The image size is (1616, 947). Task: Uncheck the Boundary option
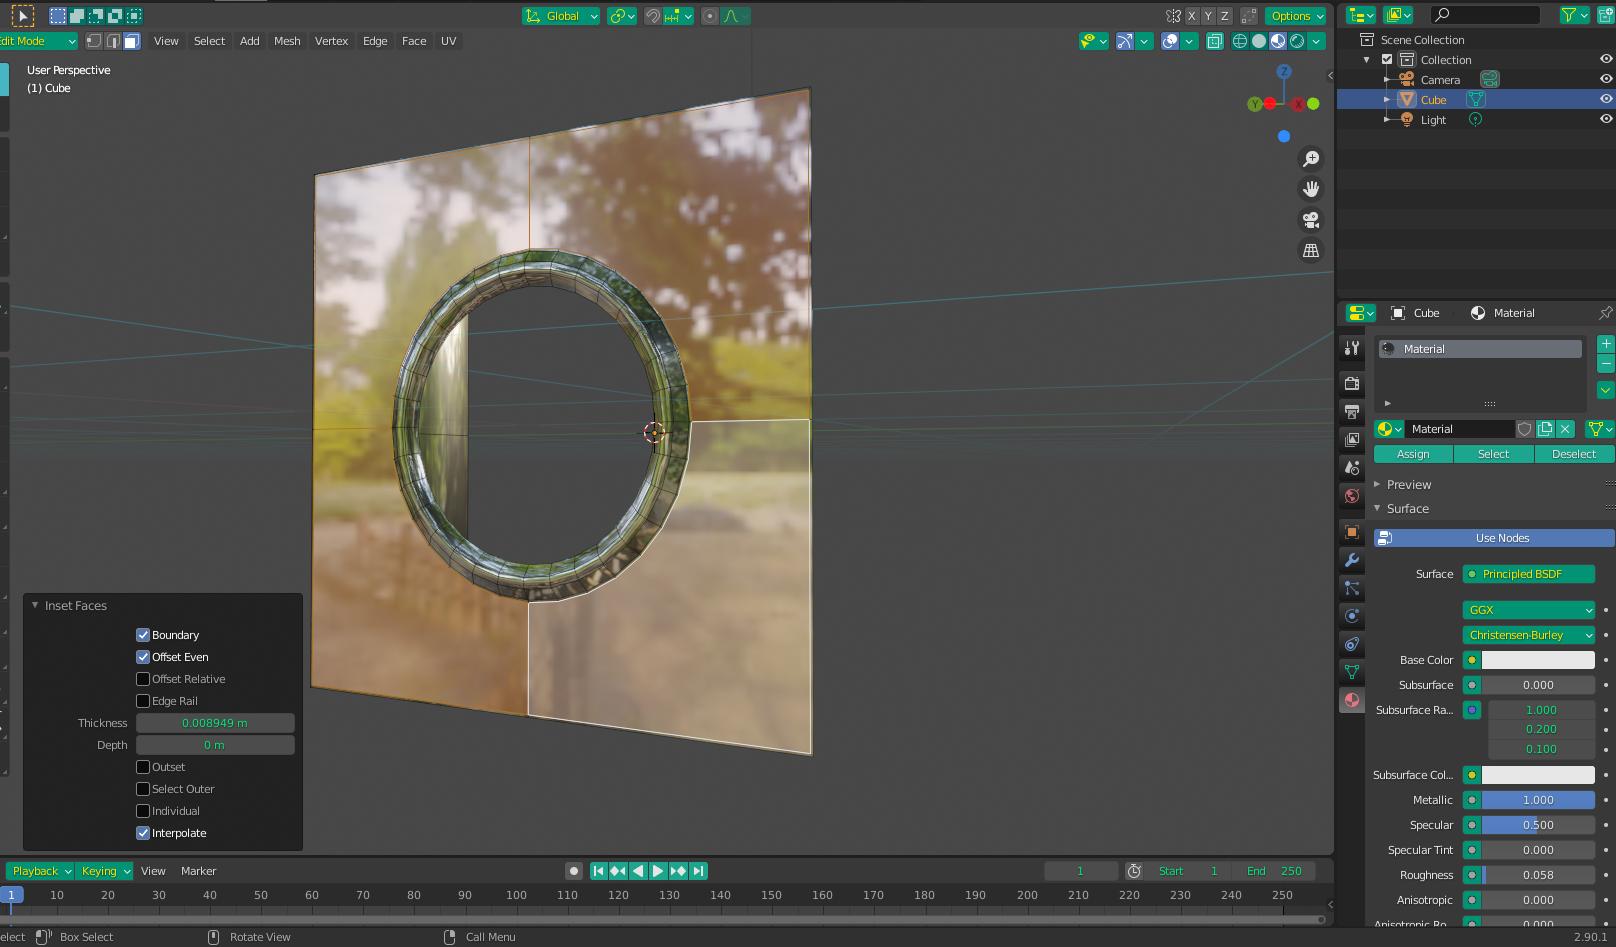143,635
